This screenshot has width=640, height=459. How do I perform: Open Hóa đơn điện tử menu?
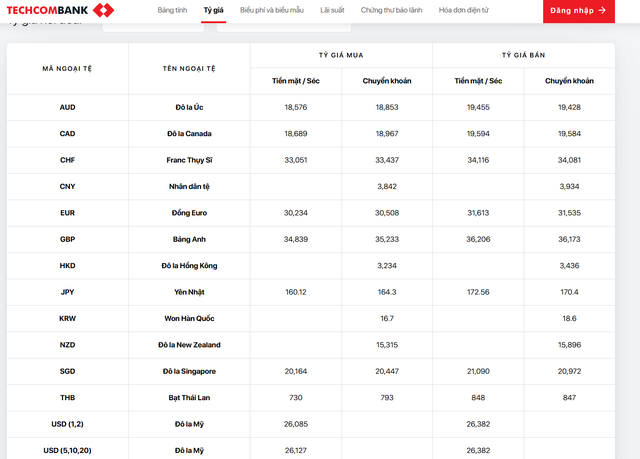[x=464, y=10]
